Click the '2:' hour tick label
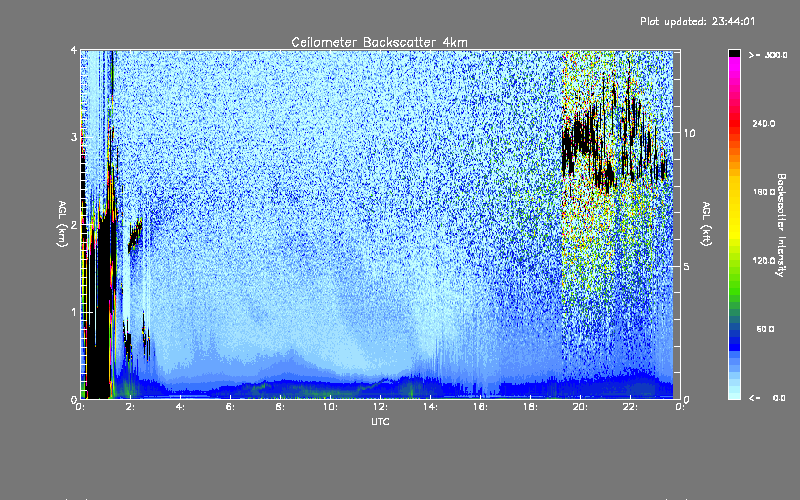The image size is (800, 500). click(130, 407)
